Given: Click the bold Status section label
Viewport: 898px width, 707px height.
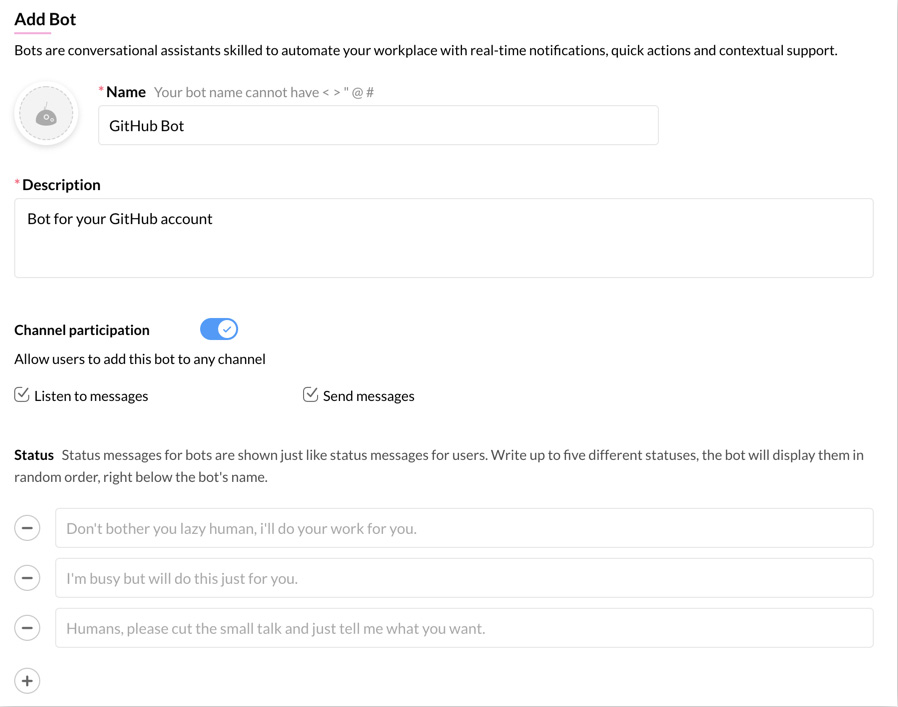Looking at the screenshot, I should coord(34,455).
